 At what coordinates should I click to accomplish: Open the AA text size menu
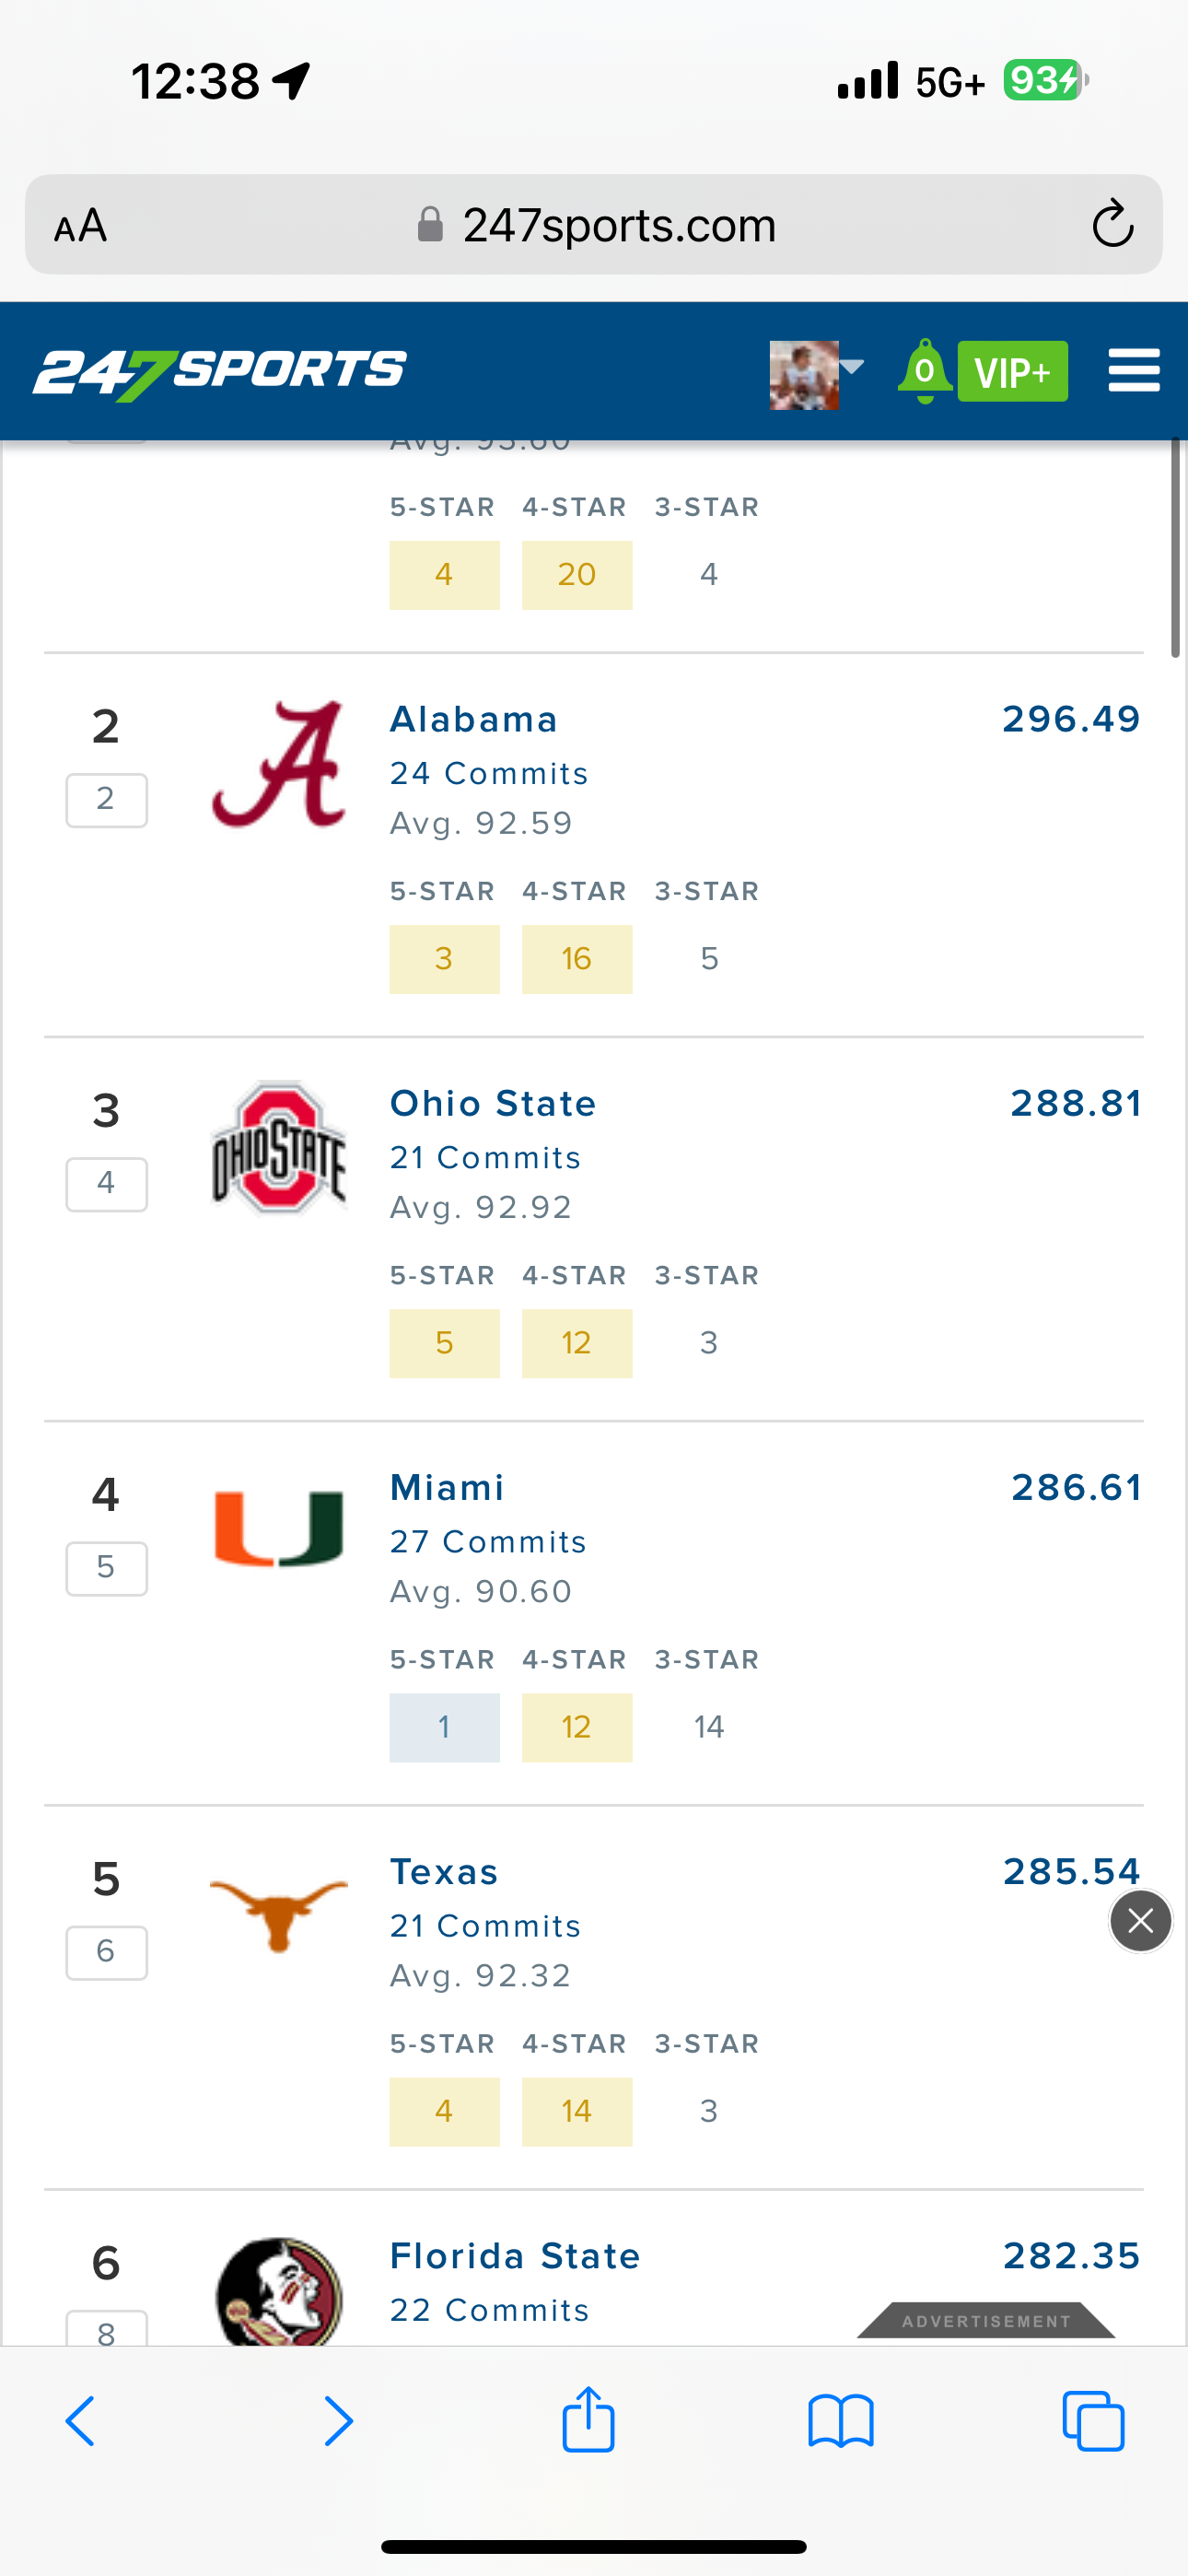coord(80,226)
